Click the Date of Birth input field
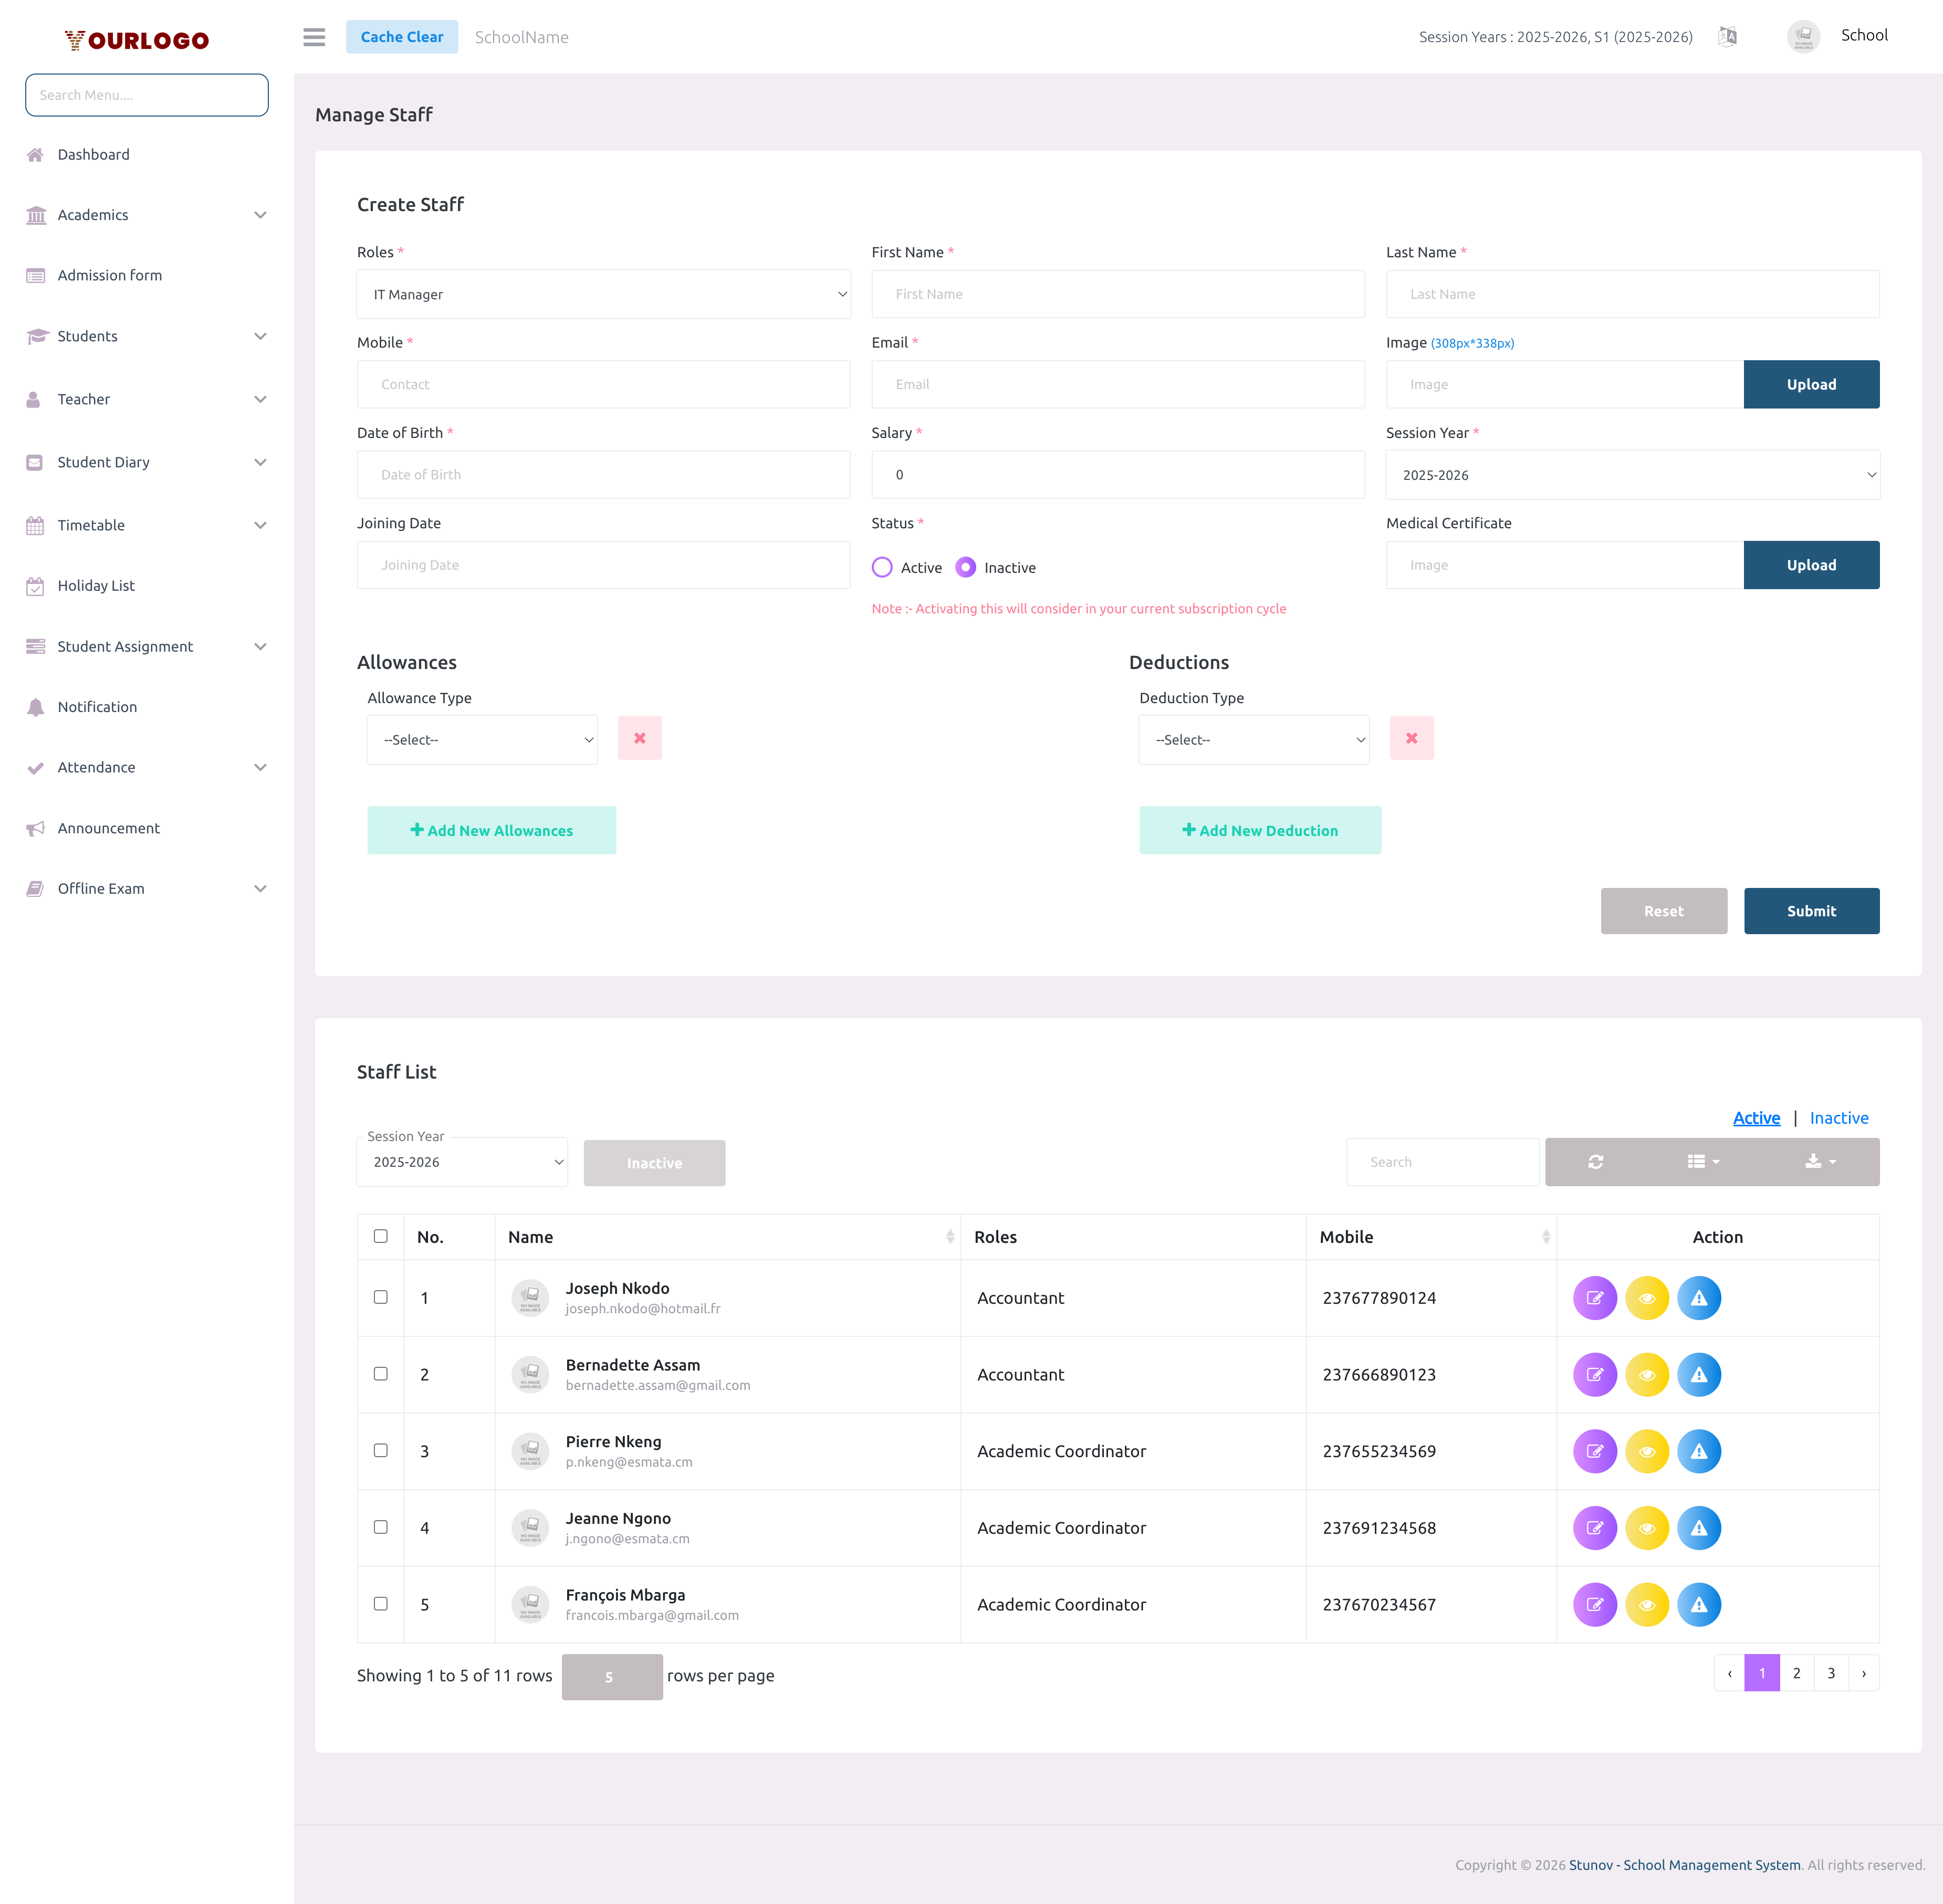This screenshot has height=1904, width=1943. (604, 474)
